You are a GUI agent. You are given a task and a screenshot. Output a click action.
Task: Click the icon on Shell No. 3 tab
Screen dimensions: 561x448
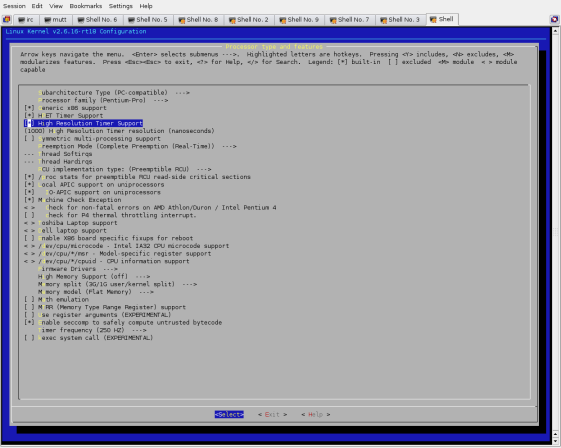(x=383, y=20)
